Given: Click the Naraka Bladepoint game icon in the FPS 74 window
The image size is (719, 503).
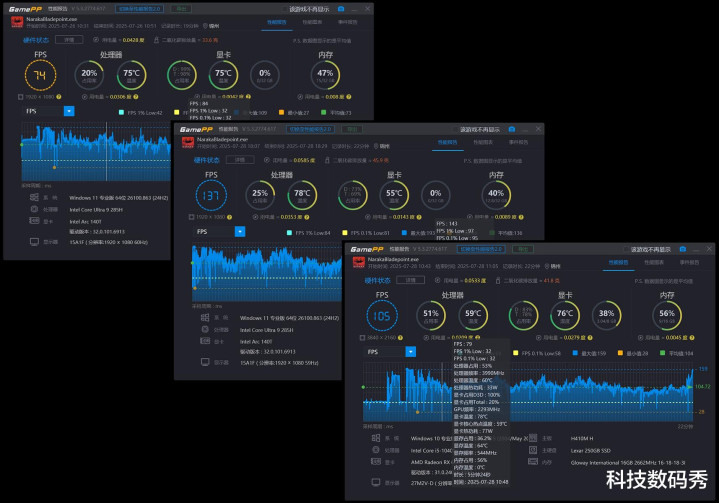Looking at the screenshot, I should coord(17,22).
